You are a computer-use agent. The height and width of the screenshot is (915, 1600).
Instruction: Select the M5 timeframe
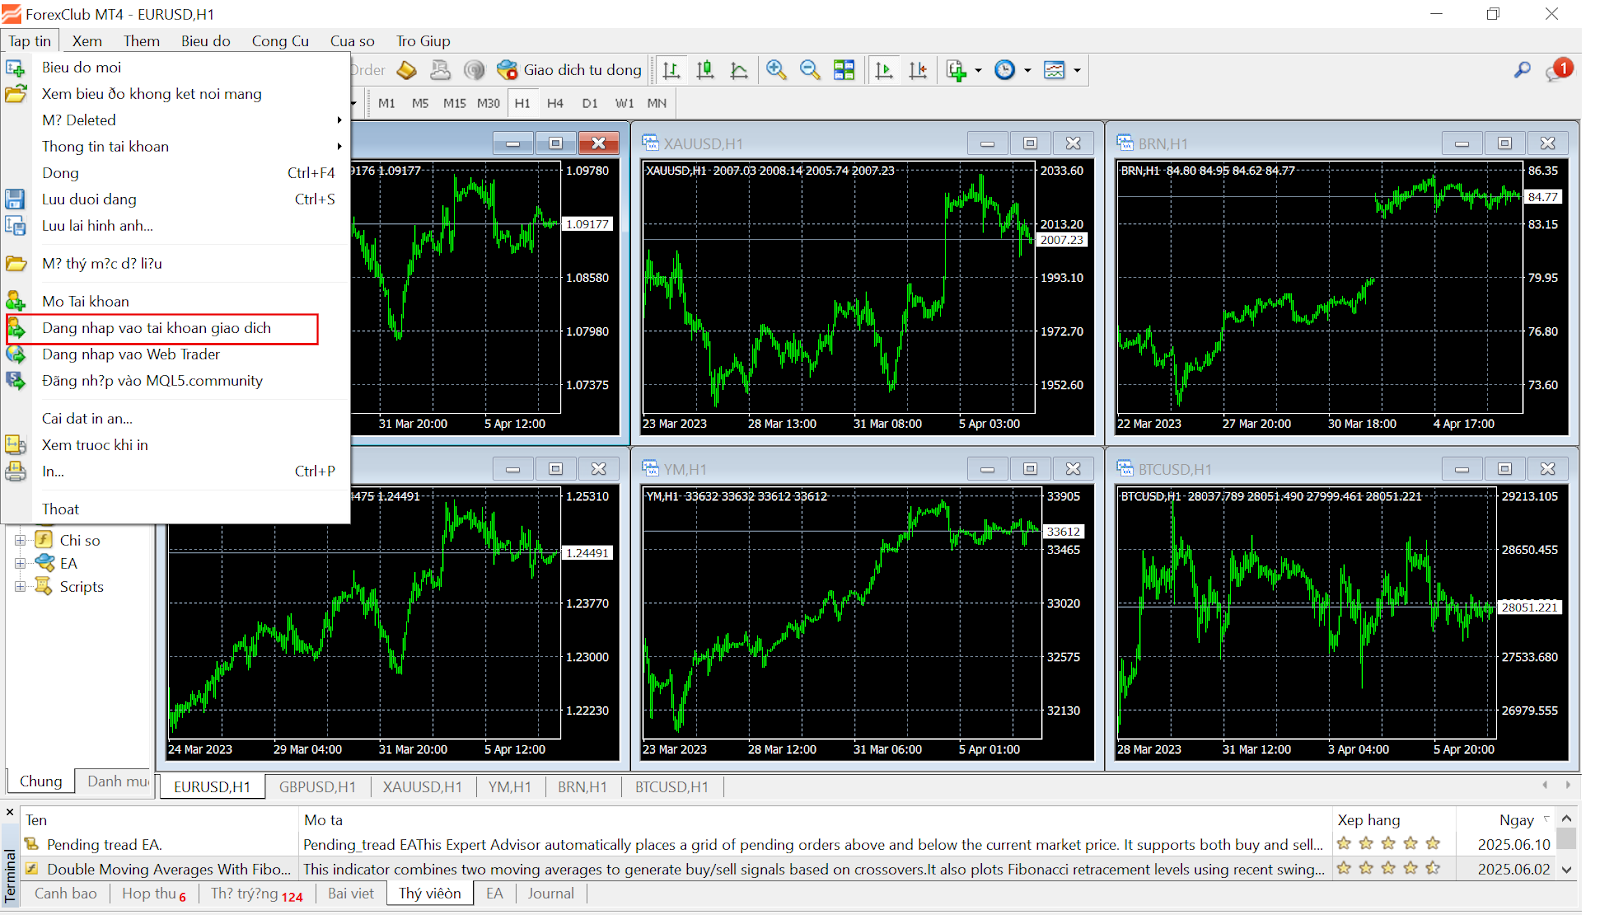(420, 103)
